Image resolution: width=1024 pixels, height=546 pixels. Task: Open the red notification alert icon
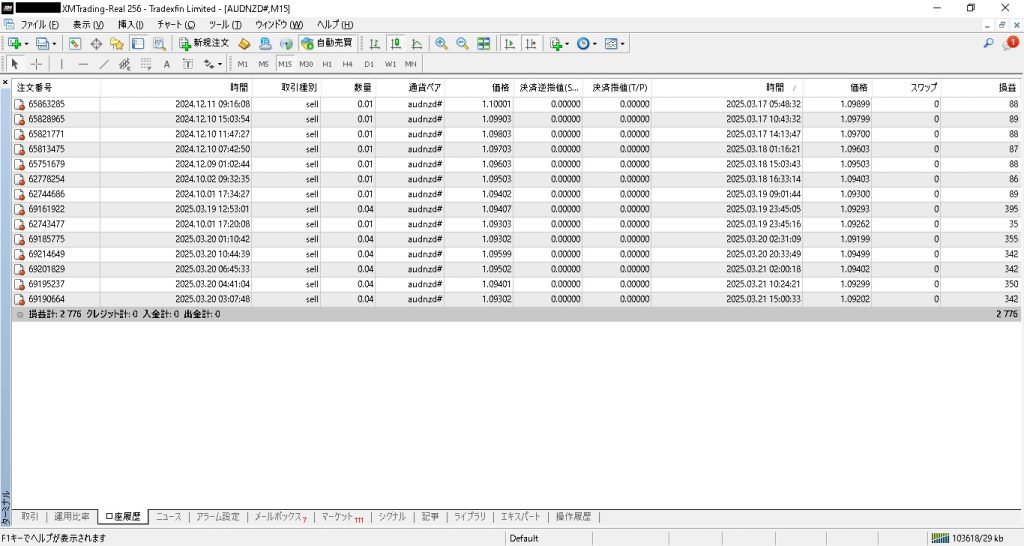tap(1010, 43)
